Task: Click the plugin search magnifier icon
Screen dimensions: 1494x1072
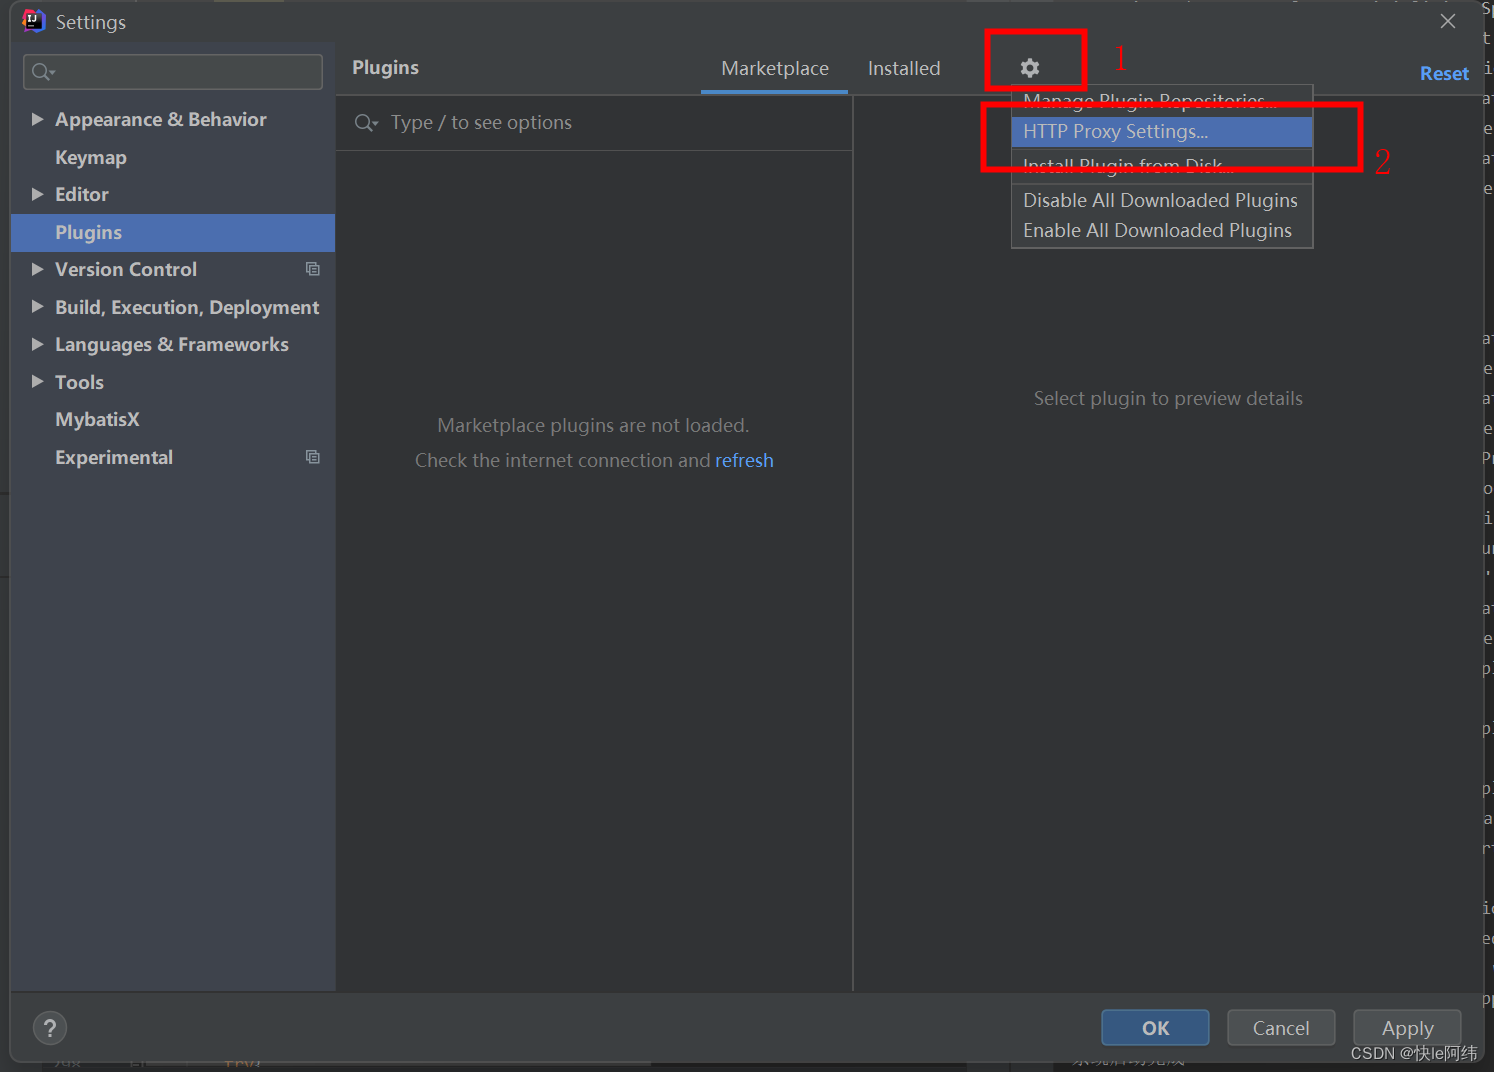Action: pos(366,123)
